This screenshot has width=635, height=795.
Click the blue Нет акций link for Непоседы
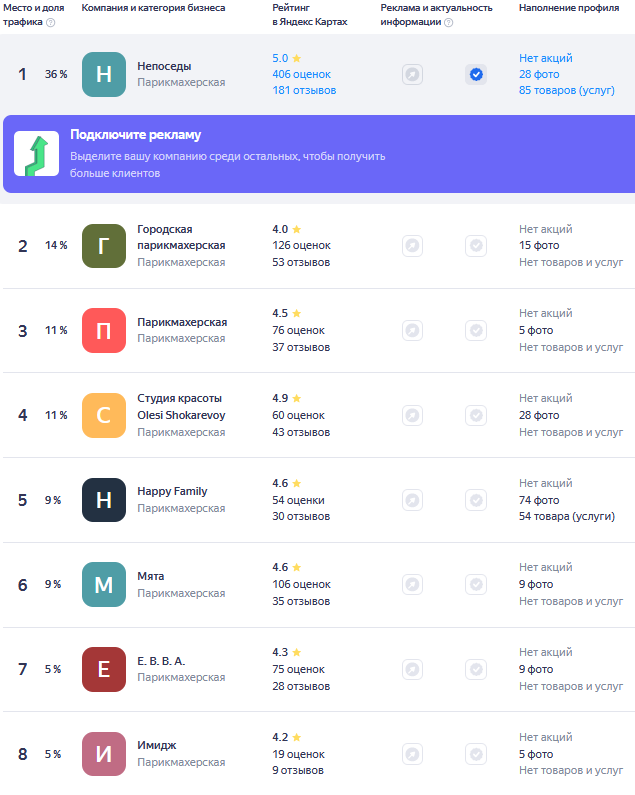pos(546,58)
